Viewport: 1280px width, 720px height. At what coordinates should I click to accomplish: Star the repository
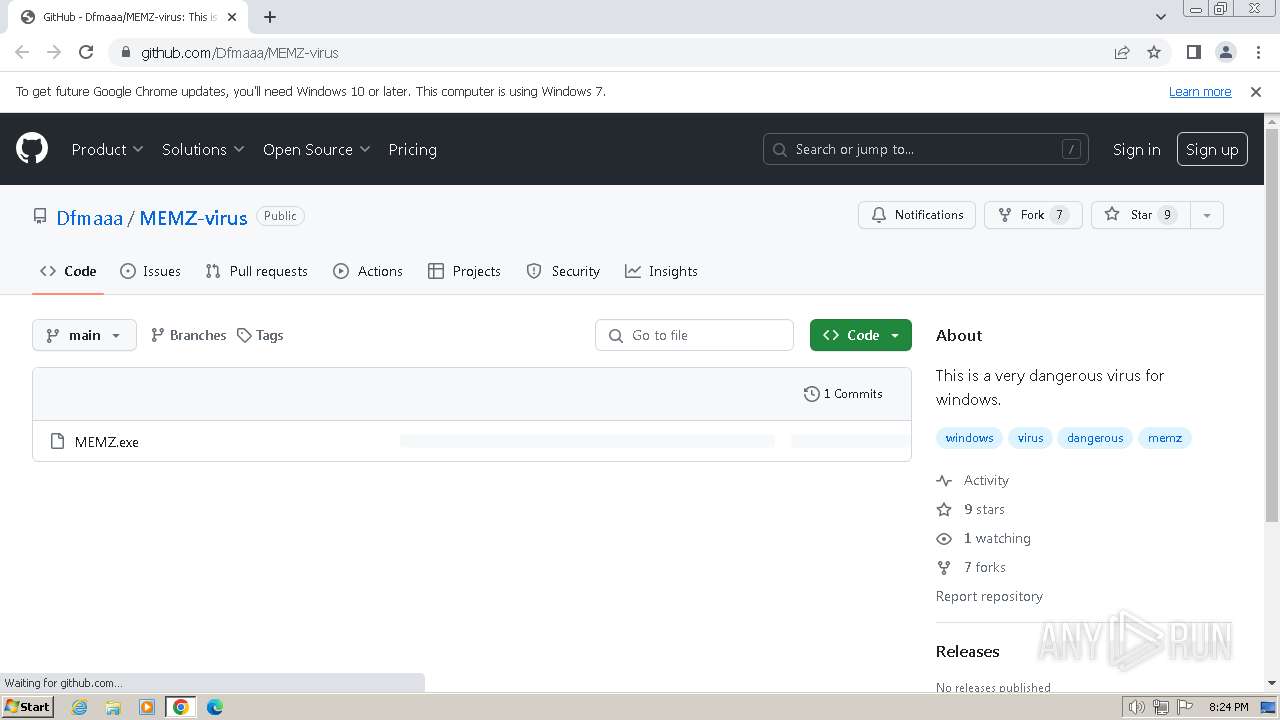click(1141, 215)
